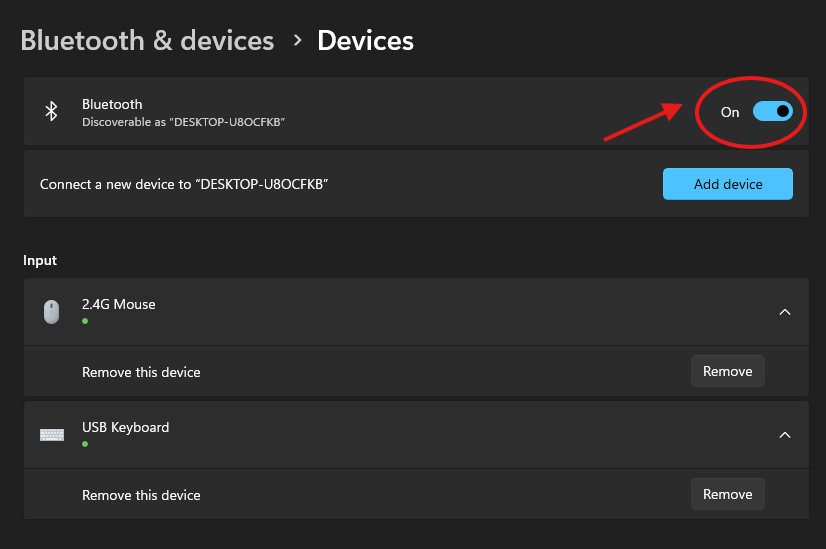Click the USB Keyboard device icon
The image size is (826, 549).
point(51,435)
